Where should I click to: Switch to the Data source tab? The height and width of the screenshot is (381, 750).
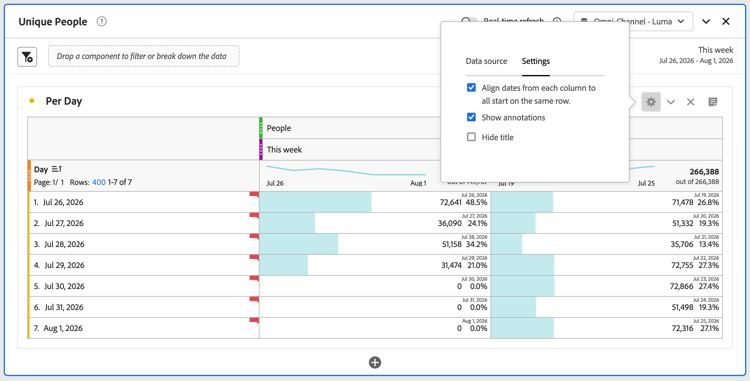pos(486,61)
